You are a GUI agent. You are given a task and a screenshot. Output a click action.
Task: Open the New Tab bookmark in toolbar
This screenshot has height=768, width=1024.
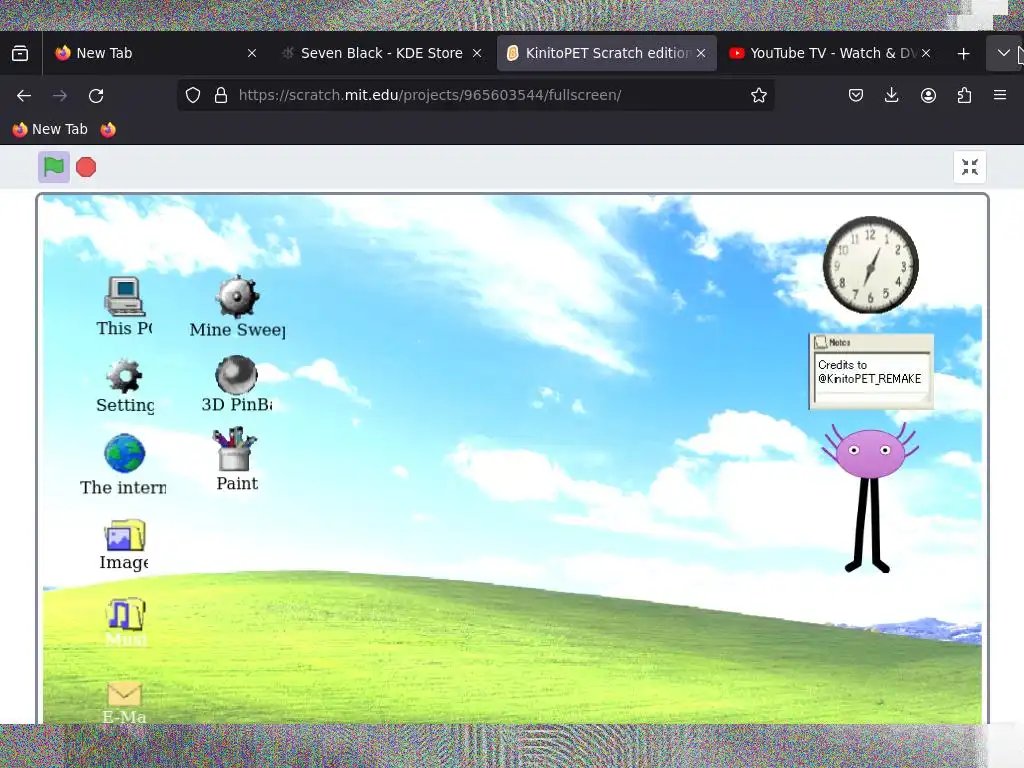[50, 129]
